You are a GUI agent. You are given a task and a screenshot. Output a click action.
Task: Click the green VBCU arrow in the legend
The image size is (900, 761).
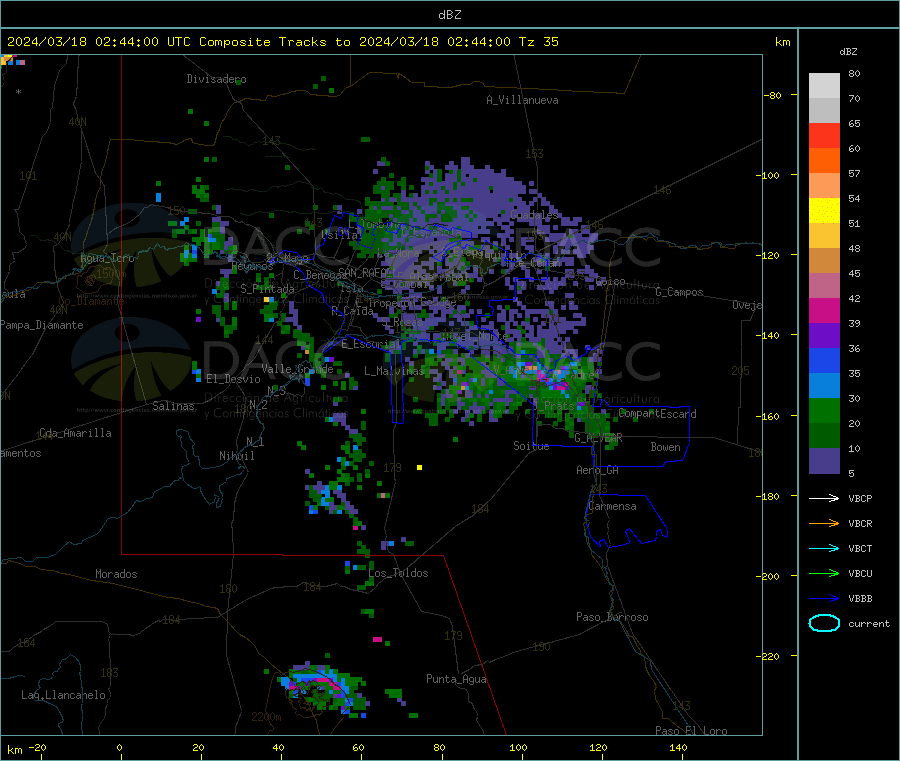click(824, 573)
